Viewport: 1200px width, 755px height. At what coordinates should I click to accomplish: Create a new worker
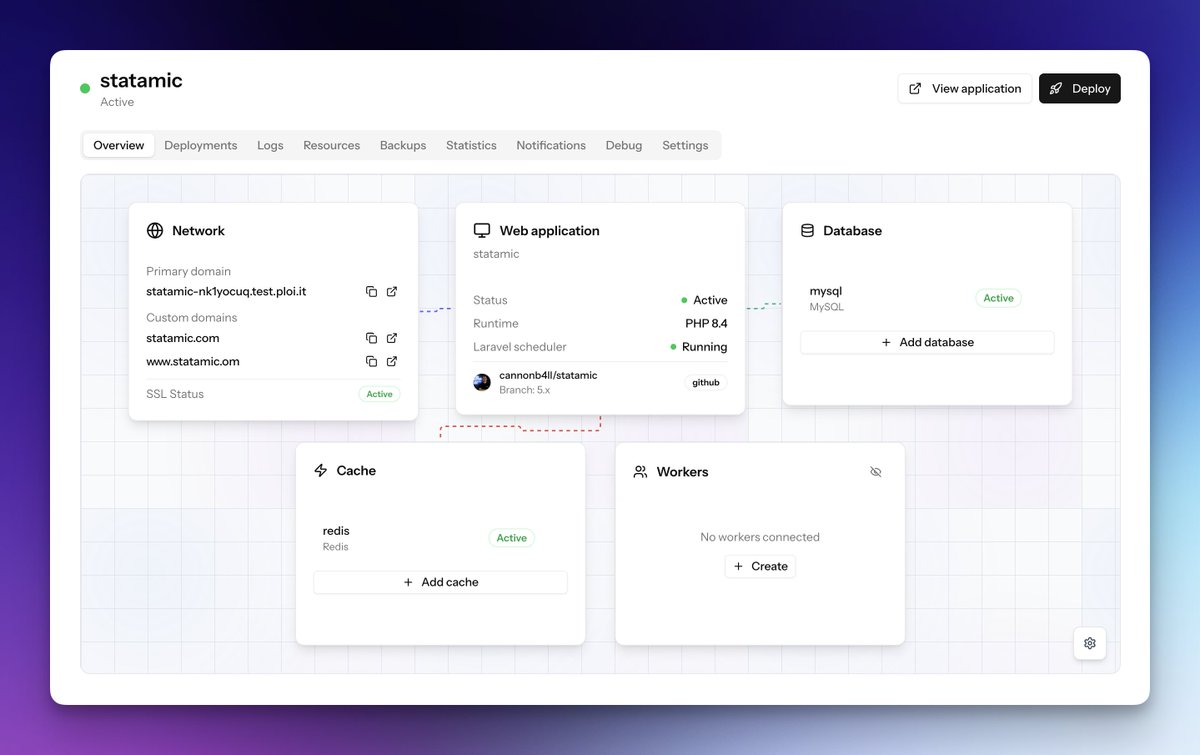point(760,566)
